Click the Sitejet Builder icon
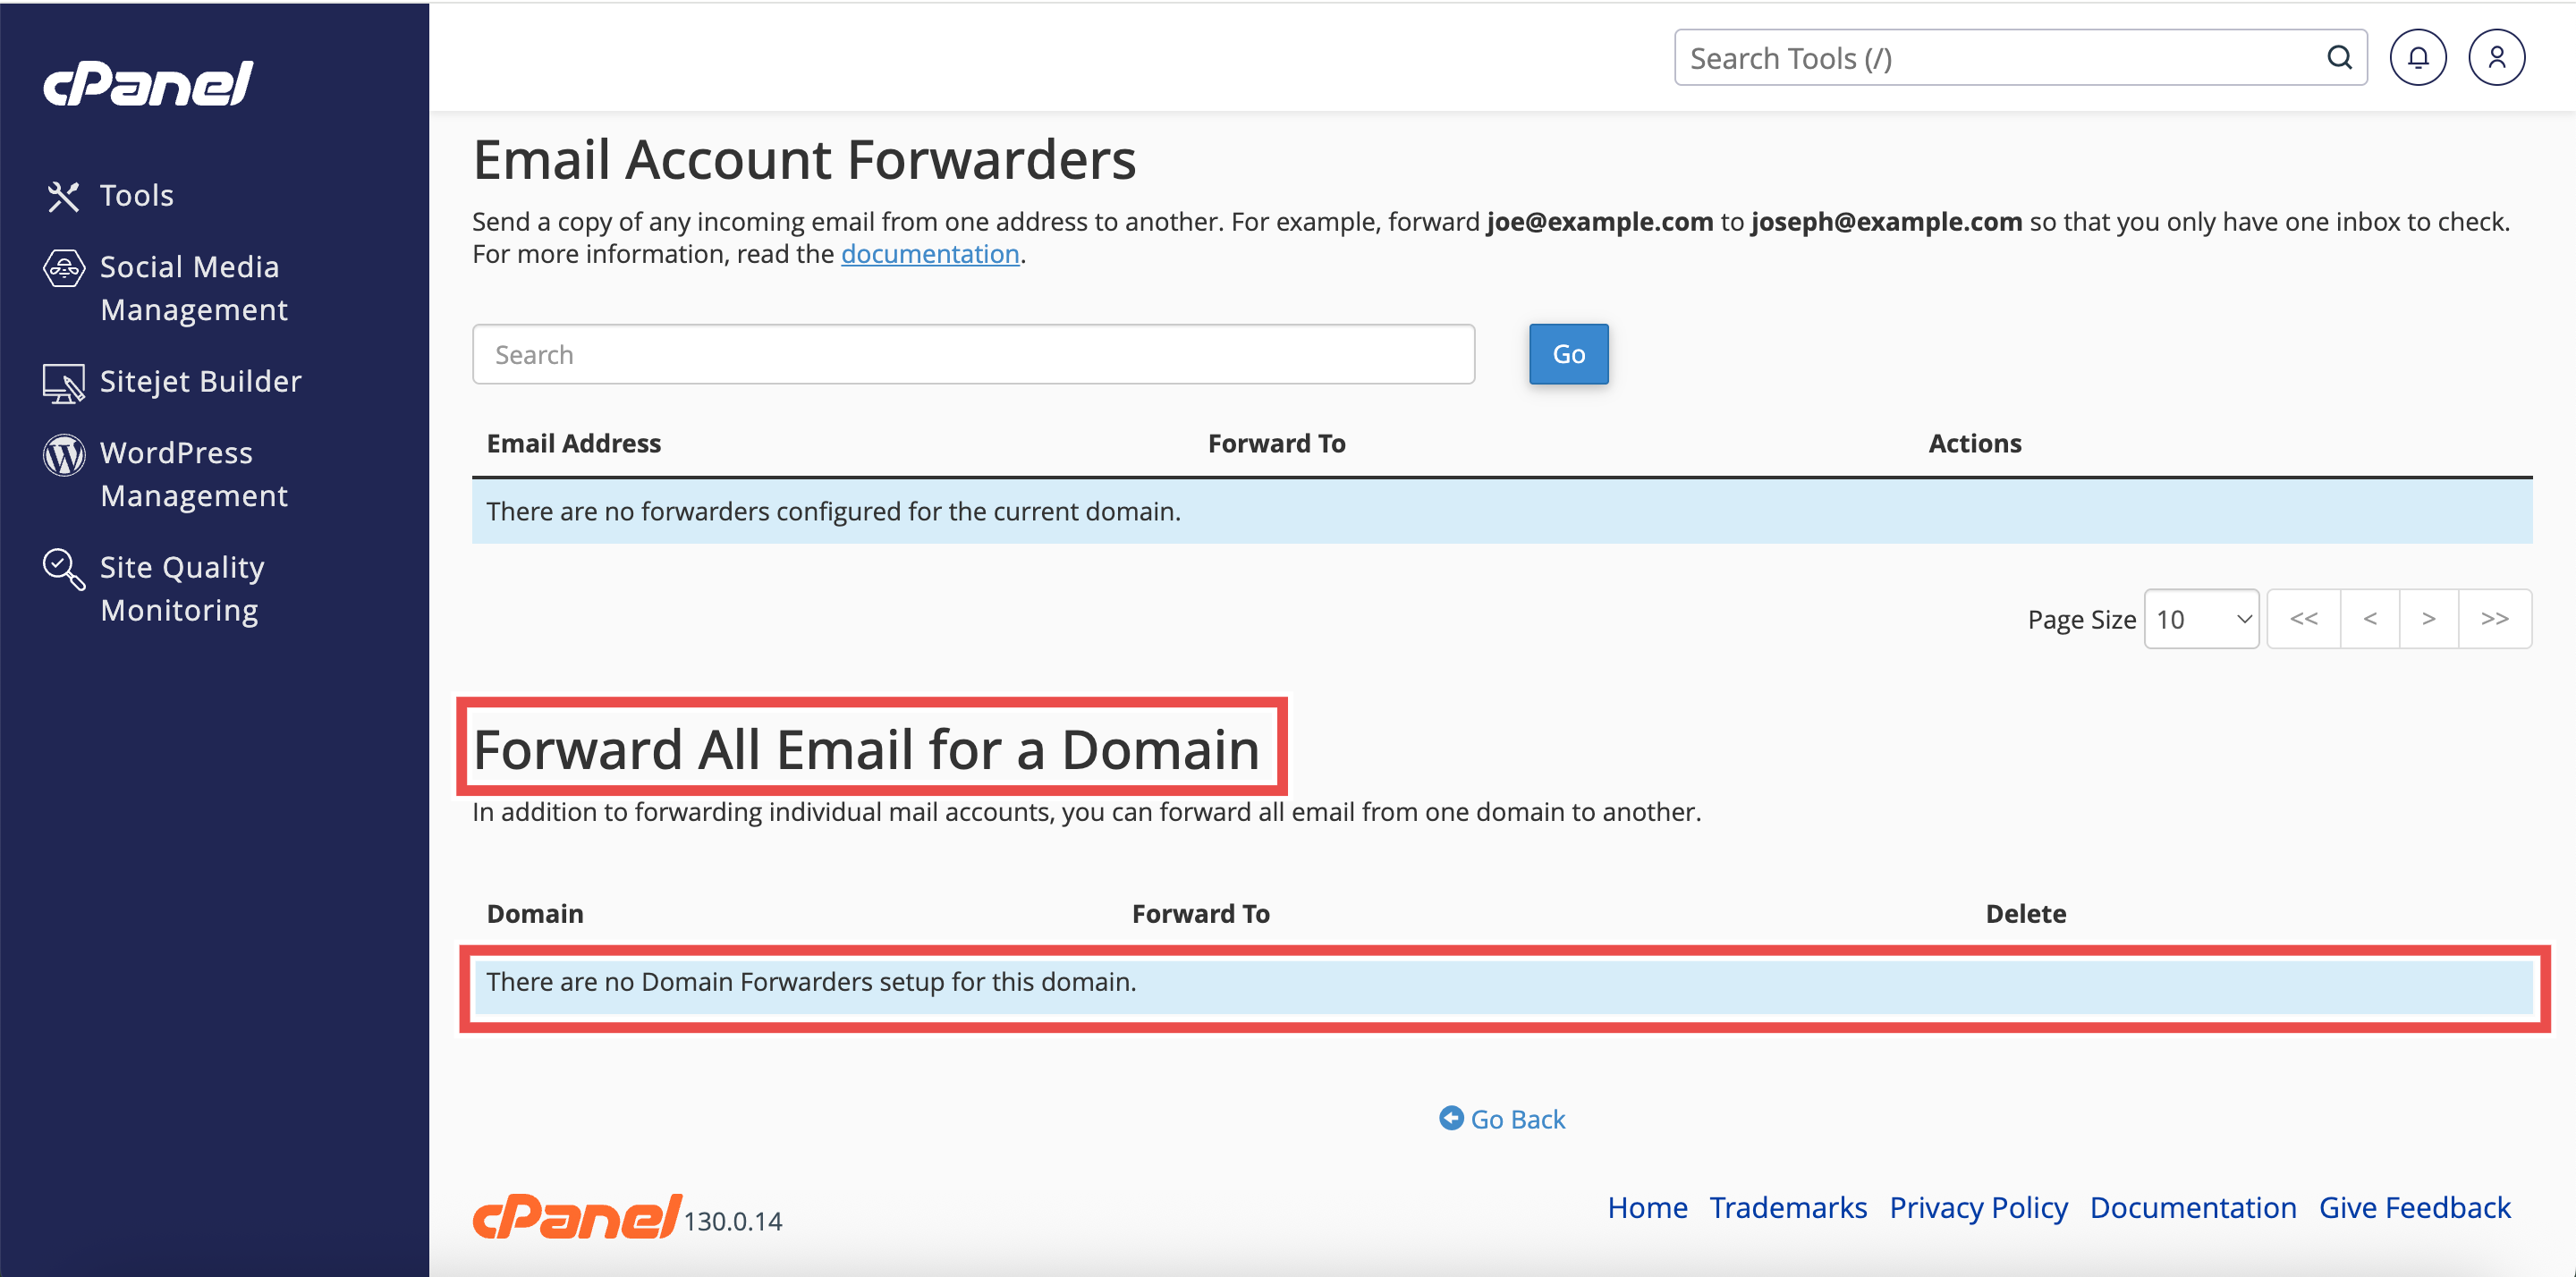 [x=64, y=383]
